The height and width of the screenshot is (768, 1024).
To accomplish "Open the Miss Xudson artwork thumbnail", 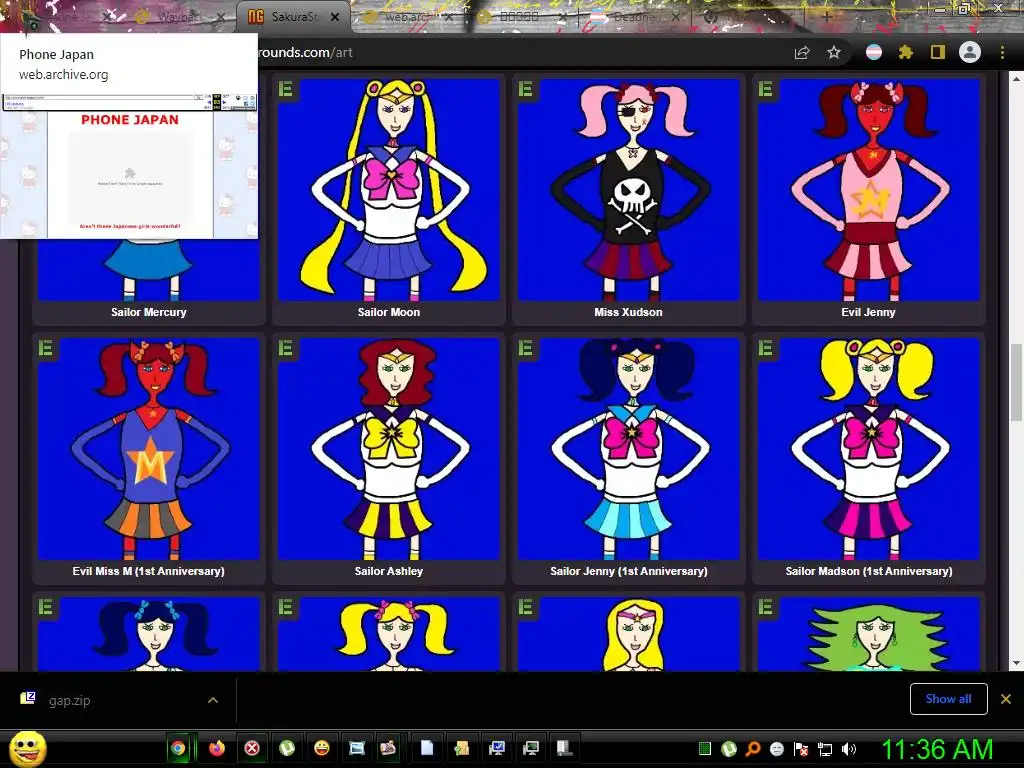I will point(628,189).
